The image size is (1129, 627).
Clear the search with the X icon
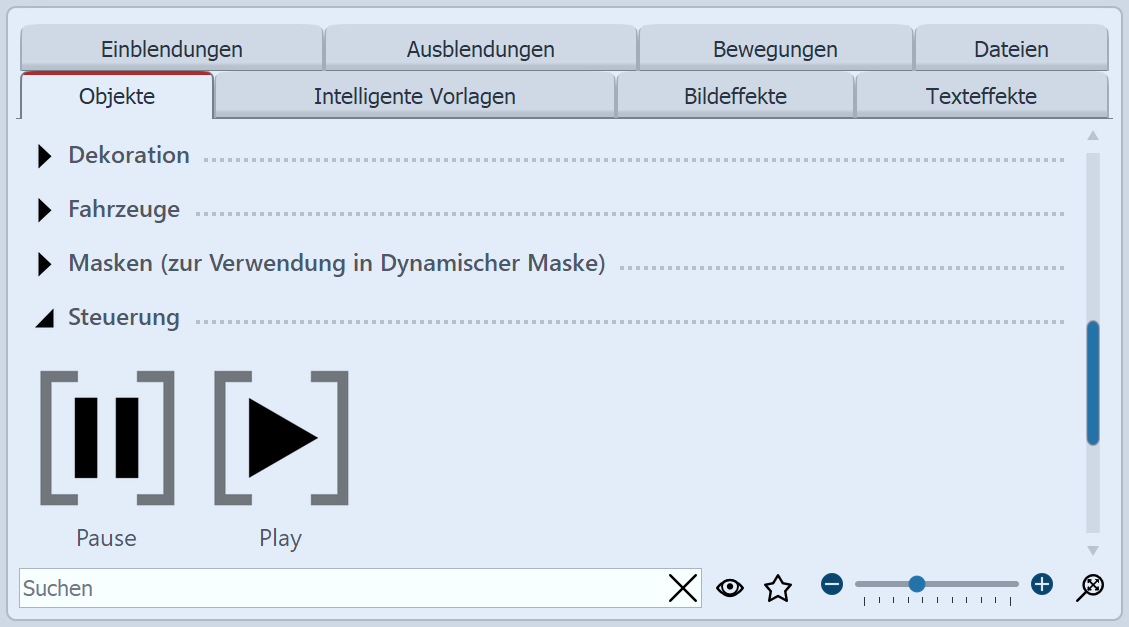(683, 588)
